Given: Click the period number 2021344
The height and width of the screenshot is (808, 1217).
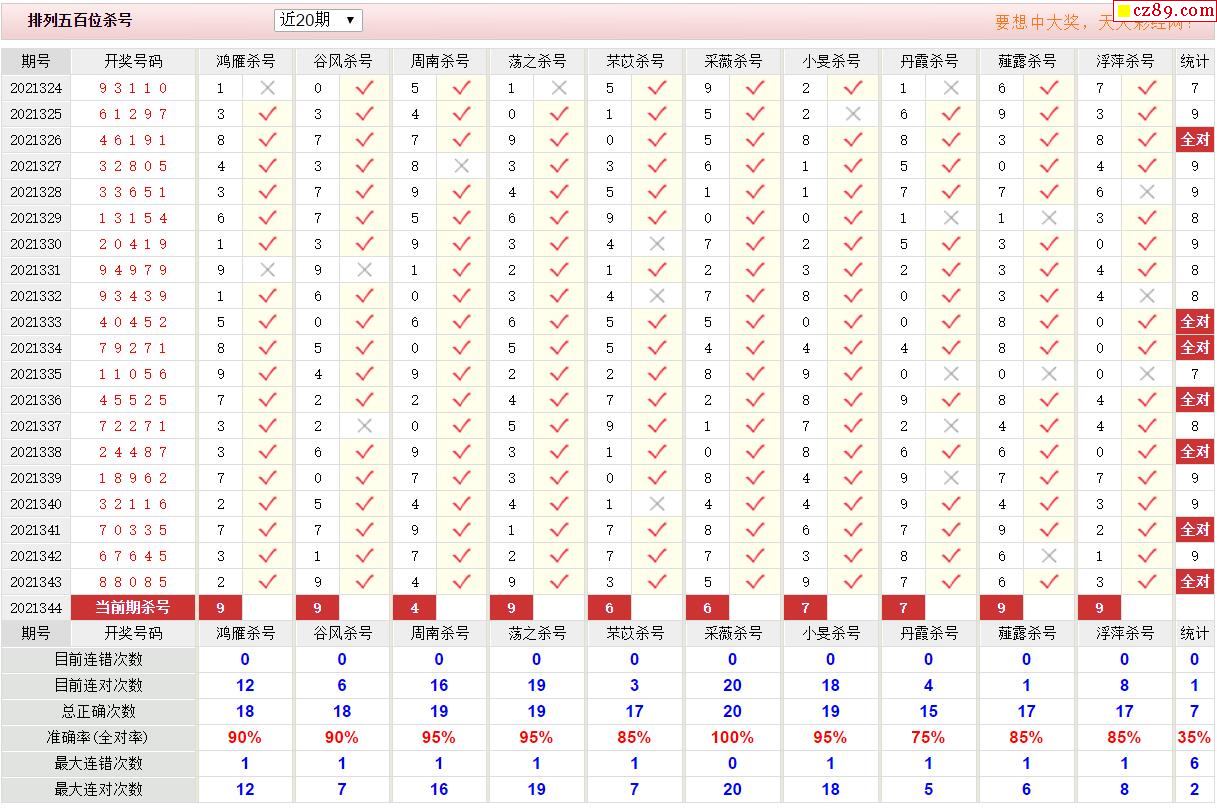Looking at the screenshot, I should [36, 608].
